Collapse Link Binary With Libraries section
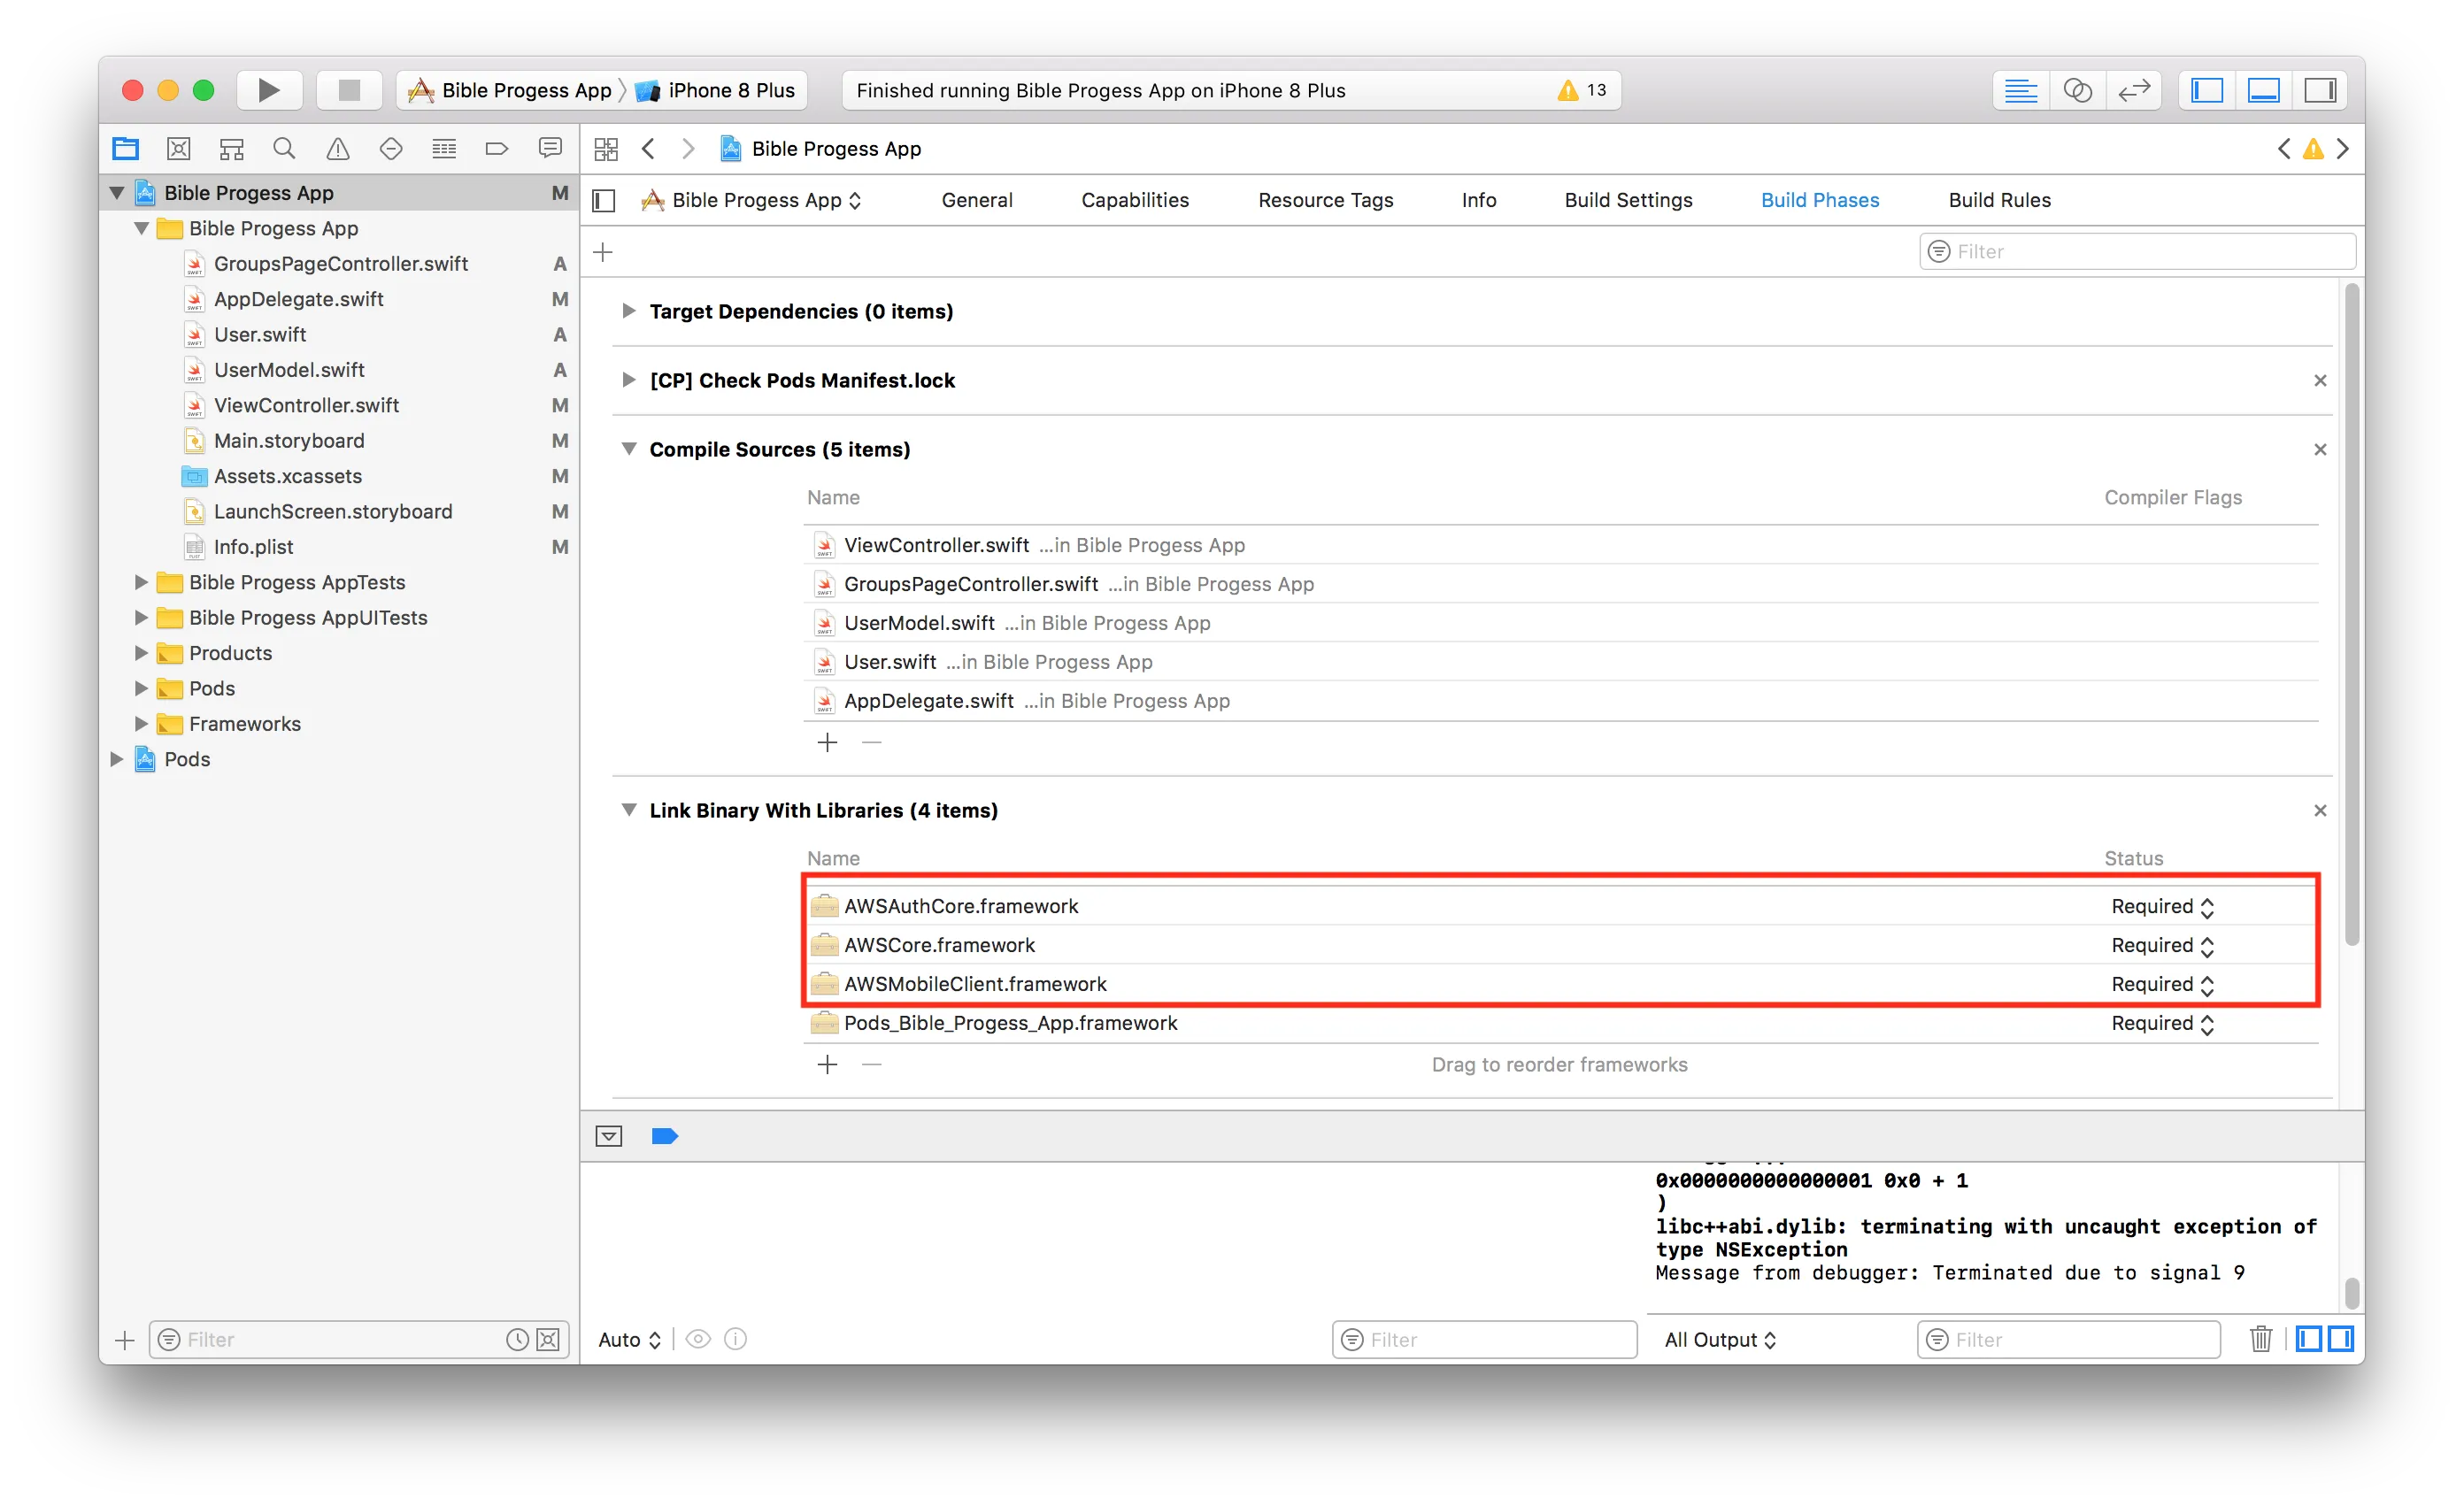The height and width of the screenshot is (1506, 2464). click(628, 810)
